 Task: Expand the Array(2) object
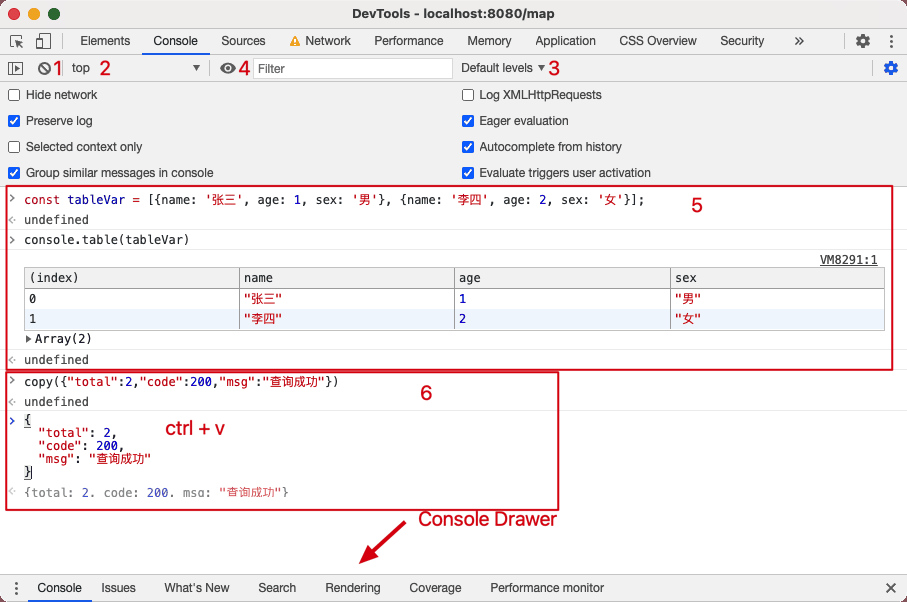pos(28,339)
